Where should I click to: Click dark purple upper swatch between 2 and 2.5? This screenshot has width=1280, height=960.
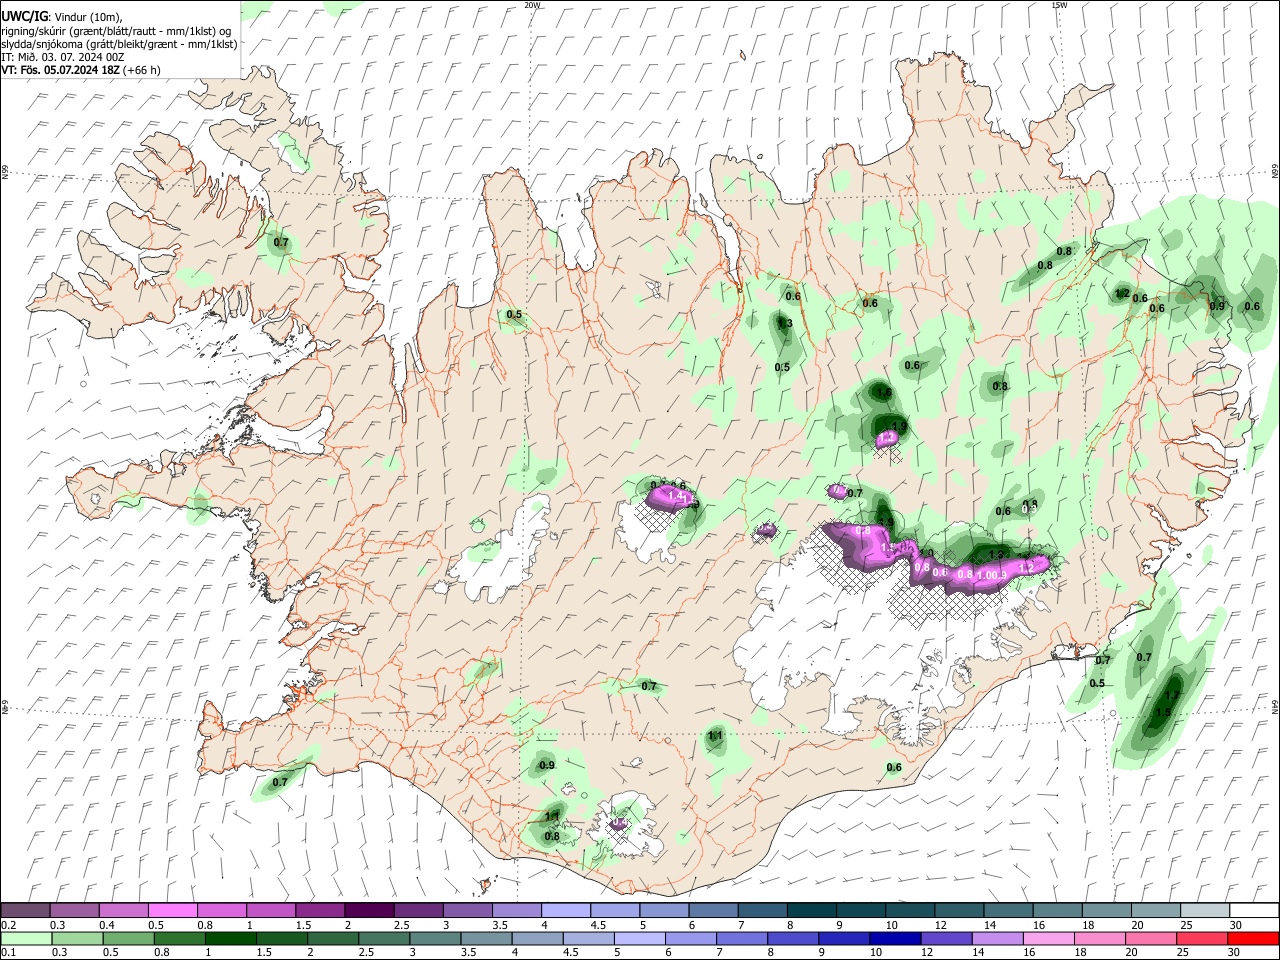[x=369, y=910]
